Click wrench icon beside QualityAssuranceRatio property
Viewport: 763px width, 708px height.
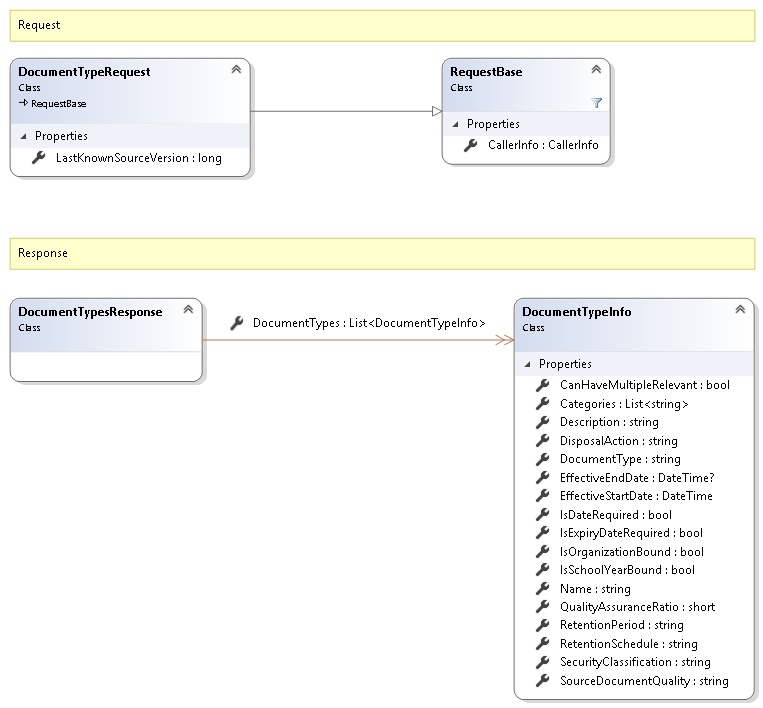[x=543, y=607]
